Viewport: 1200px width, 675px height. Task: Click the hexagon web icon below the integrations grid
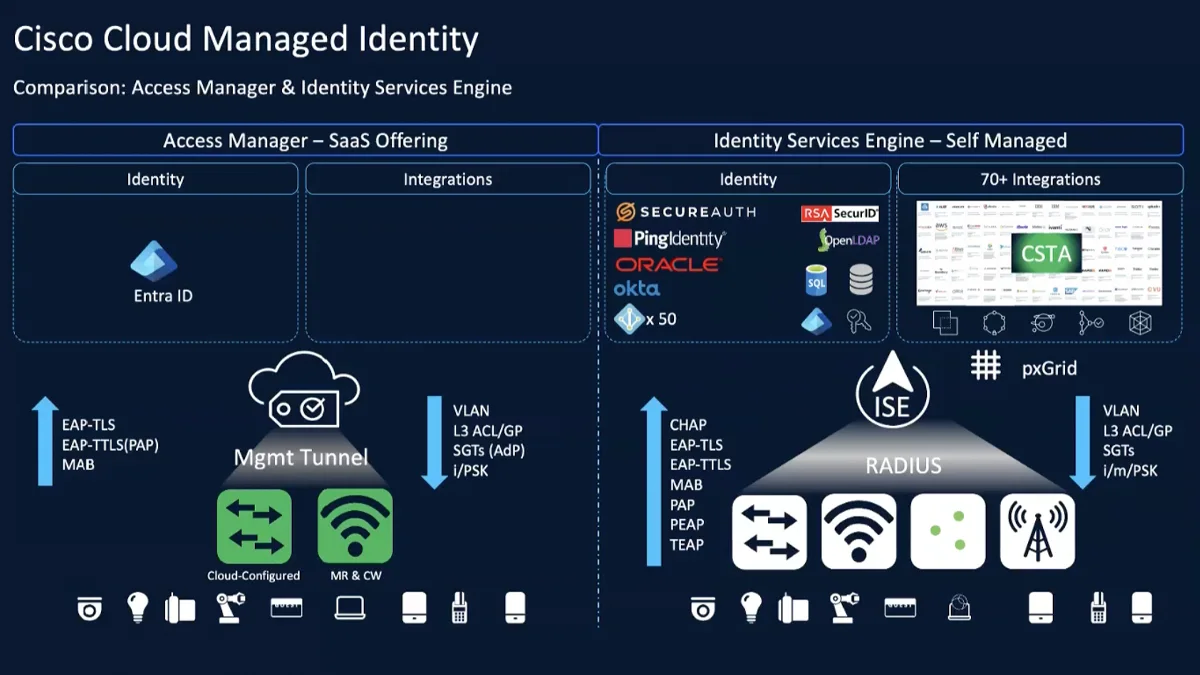(x=1140, y=323)
